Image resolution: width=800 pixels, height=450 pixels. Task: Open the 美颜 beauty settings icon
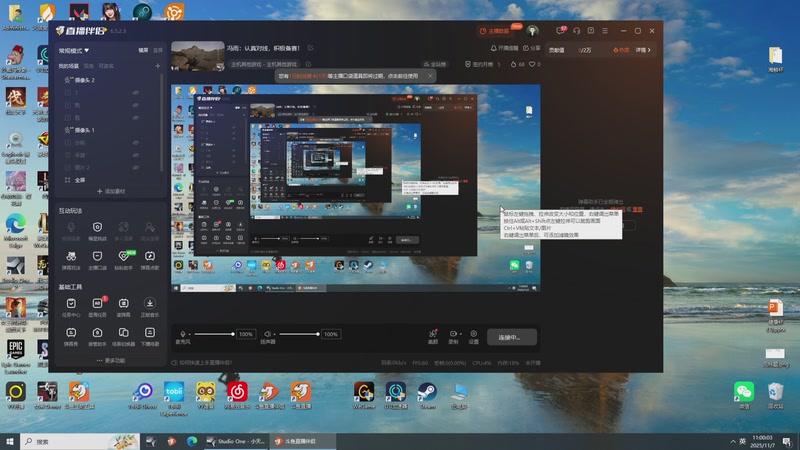coord(433,336)
